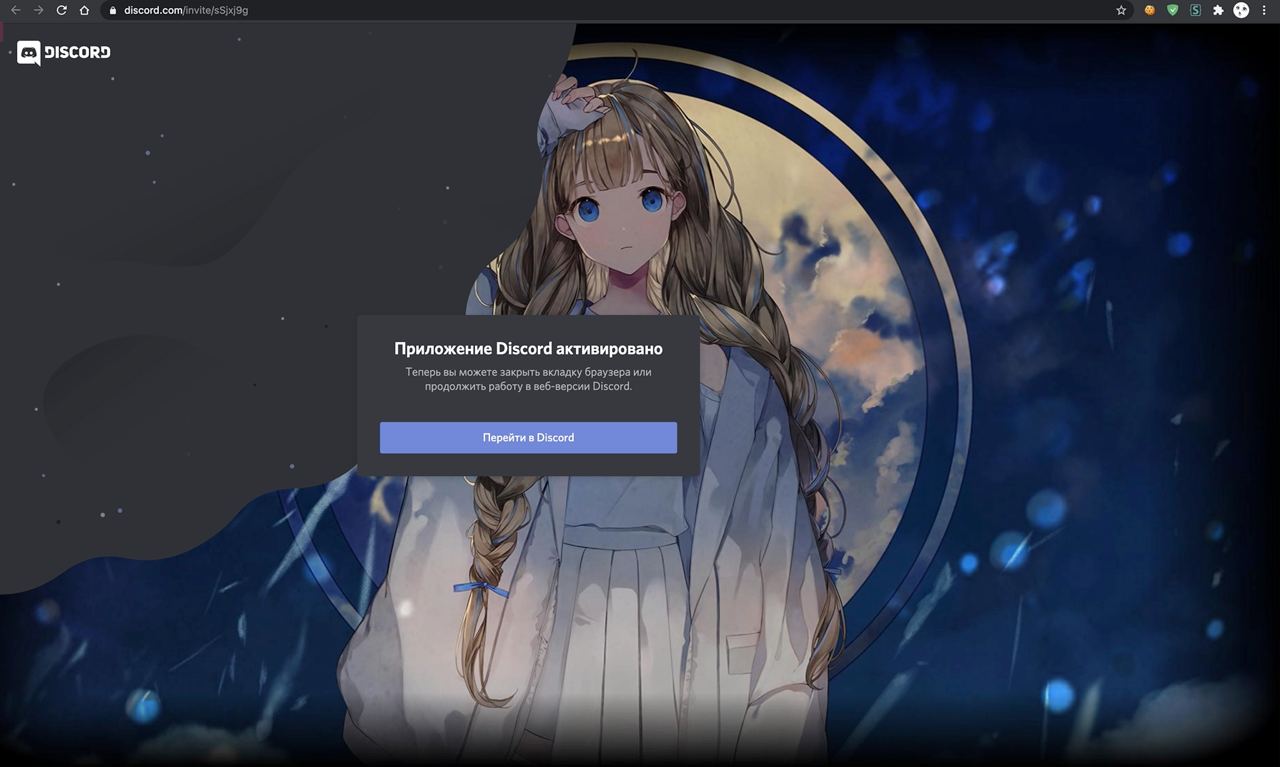1280x767 pixels.
Task: Click the 'Перейти в Discord' button
Action: tap(528, 437)
